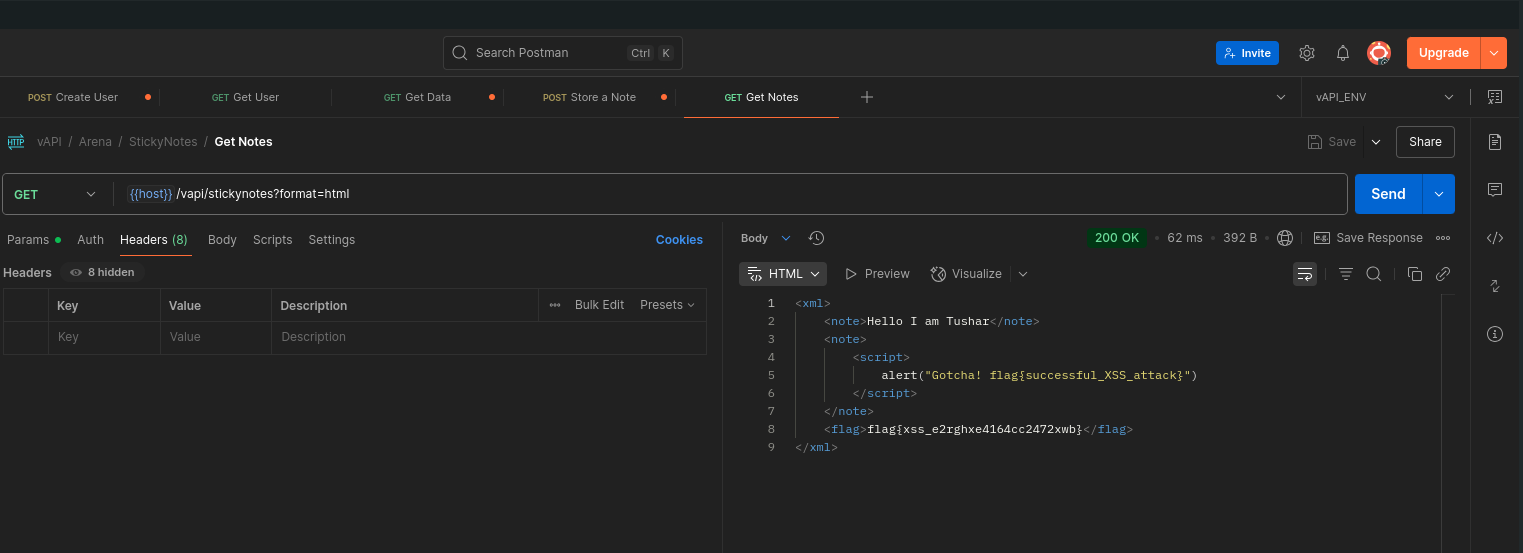Click the header Key input cell
The width and height of the screenshot is (1523, 553).
point(104,337)
